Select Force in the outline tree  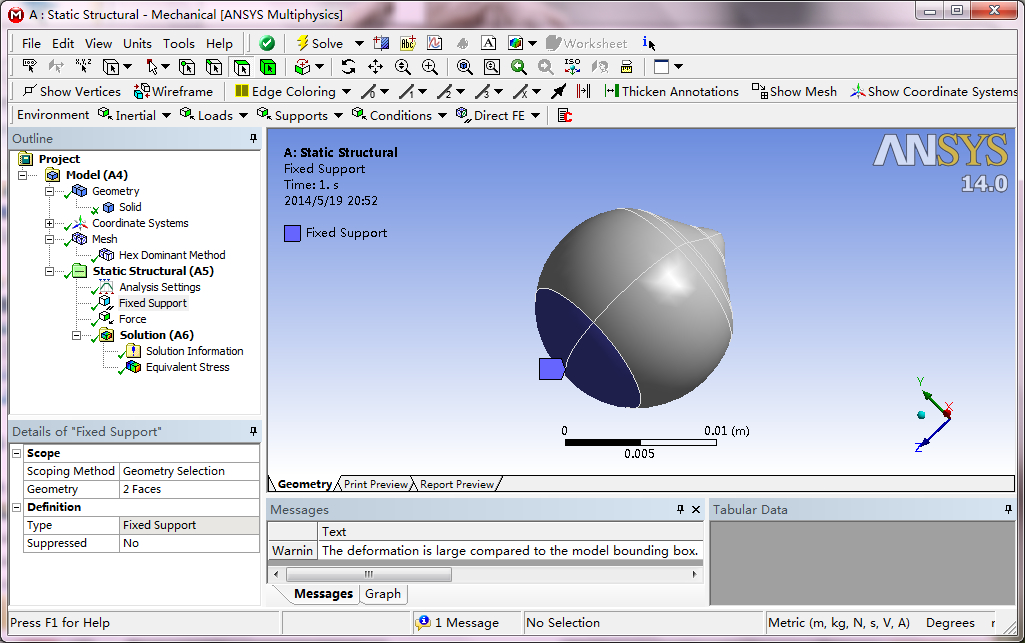click(x=132, y=319)
